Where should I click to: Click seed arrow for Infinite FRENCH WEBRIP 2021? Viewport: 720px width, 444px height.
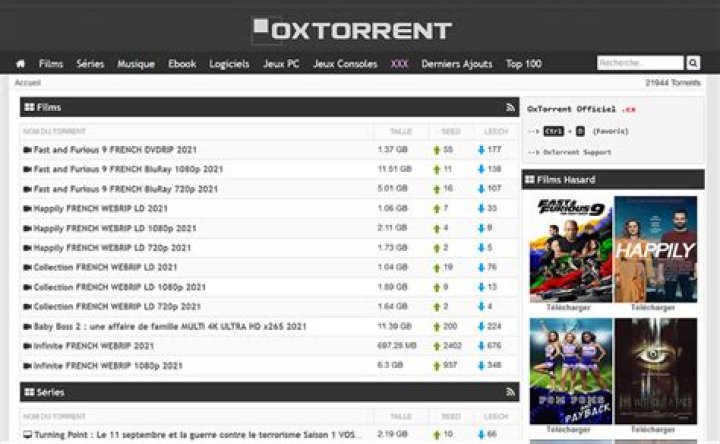(437, 346)
